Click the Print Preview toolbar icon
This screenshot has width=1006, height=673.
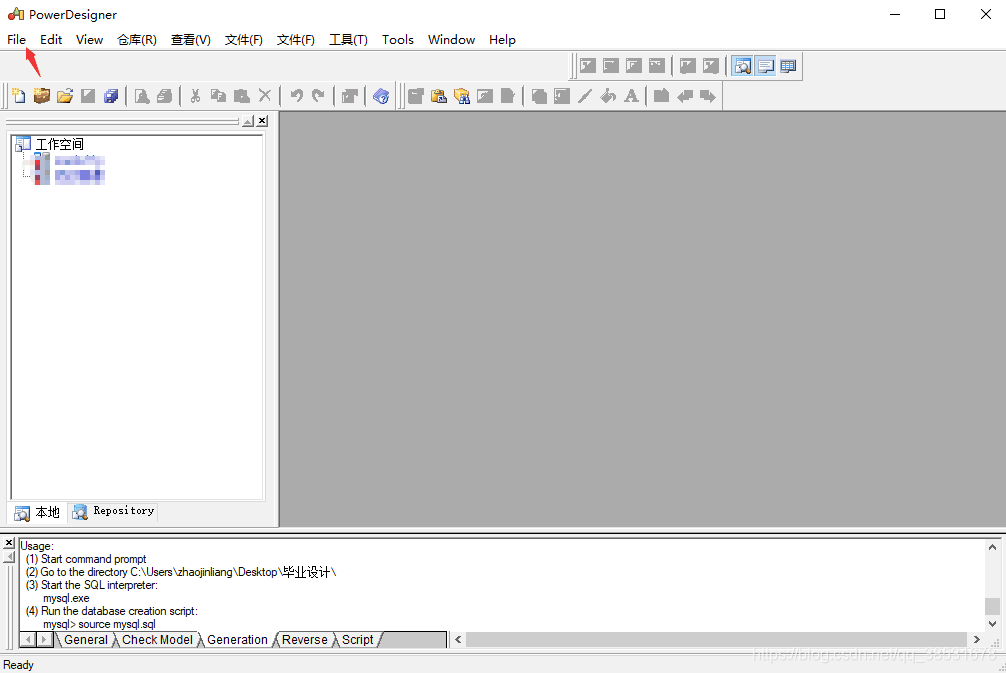tap(142, 96)
